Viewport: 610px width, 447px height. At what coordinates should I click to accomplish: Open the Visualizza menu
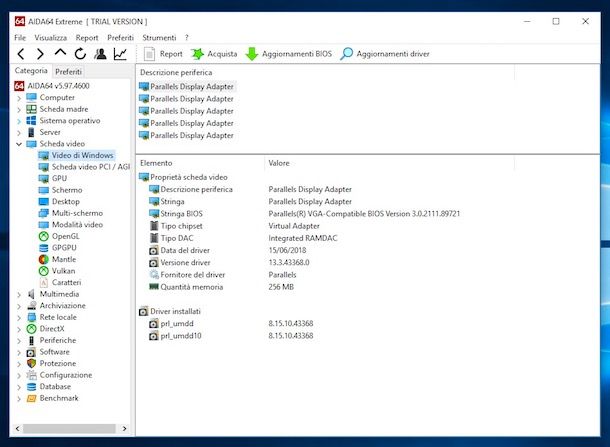pyautogui.click(x=51, y=38)
